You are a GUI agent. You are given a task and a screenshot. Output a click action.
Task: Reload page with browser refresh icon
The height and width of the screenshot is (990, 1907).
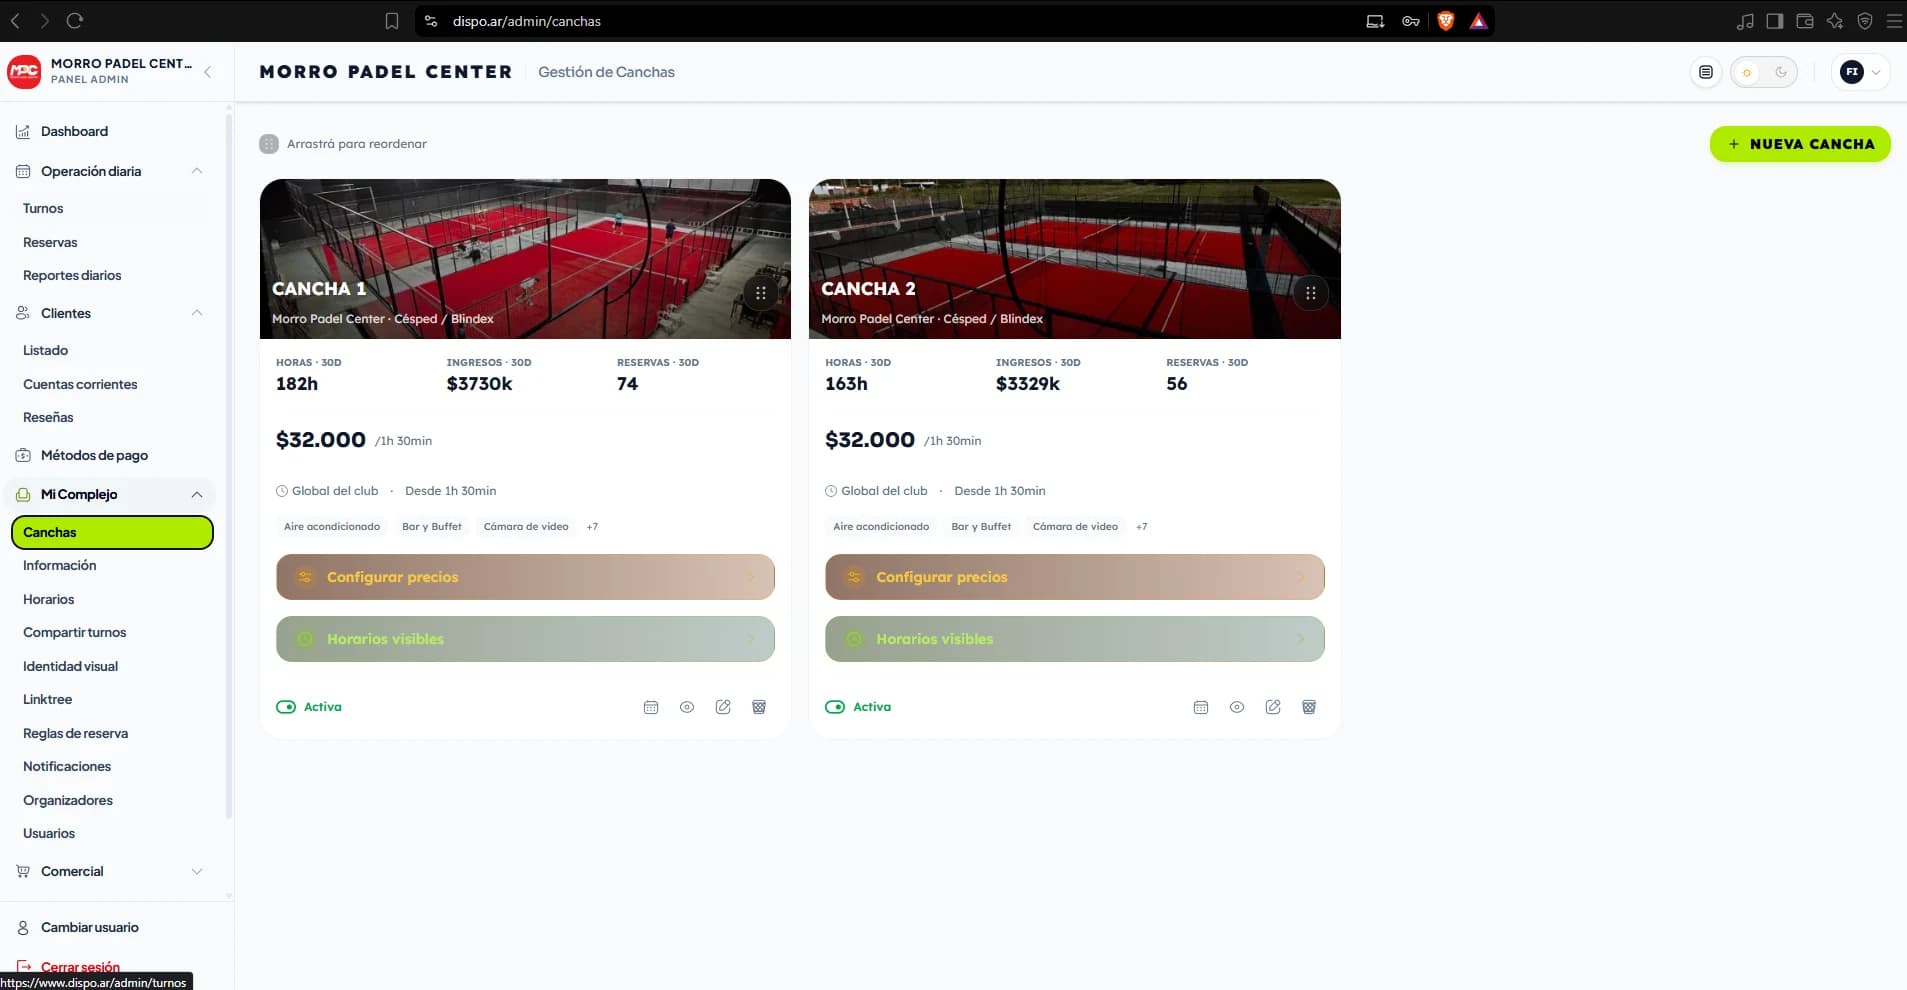(75, 20)
